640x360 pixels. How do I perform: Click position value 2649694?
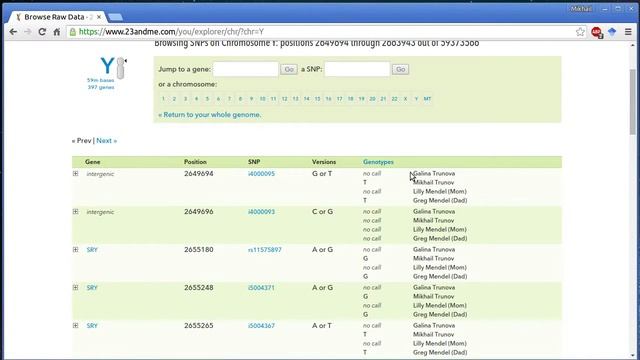198,173
